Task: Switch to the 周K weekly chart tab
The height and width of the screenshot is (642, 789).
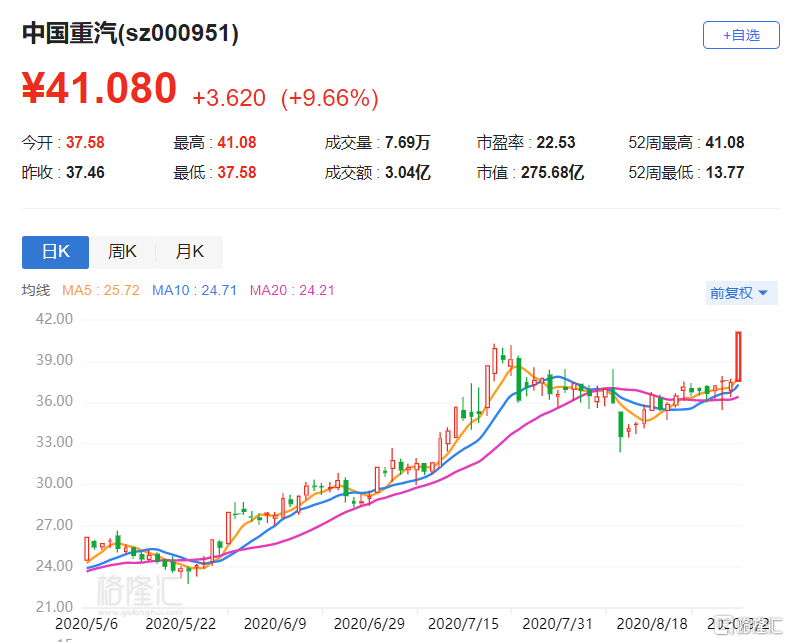Action: [122, 252]
